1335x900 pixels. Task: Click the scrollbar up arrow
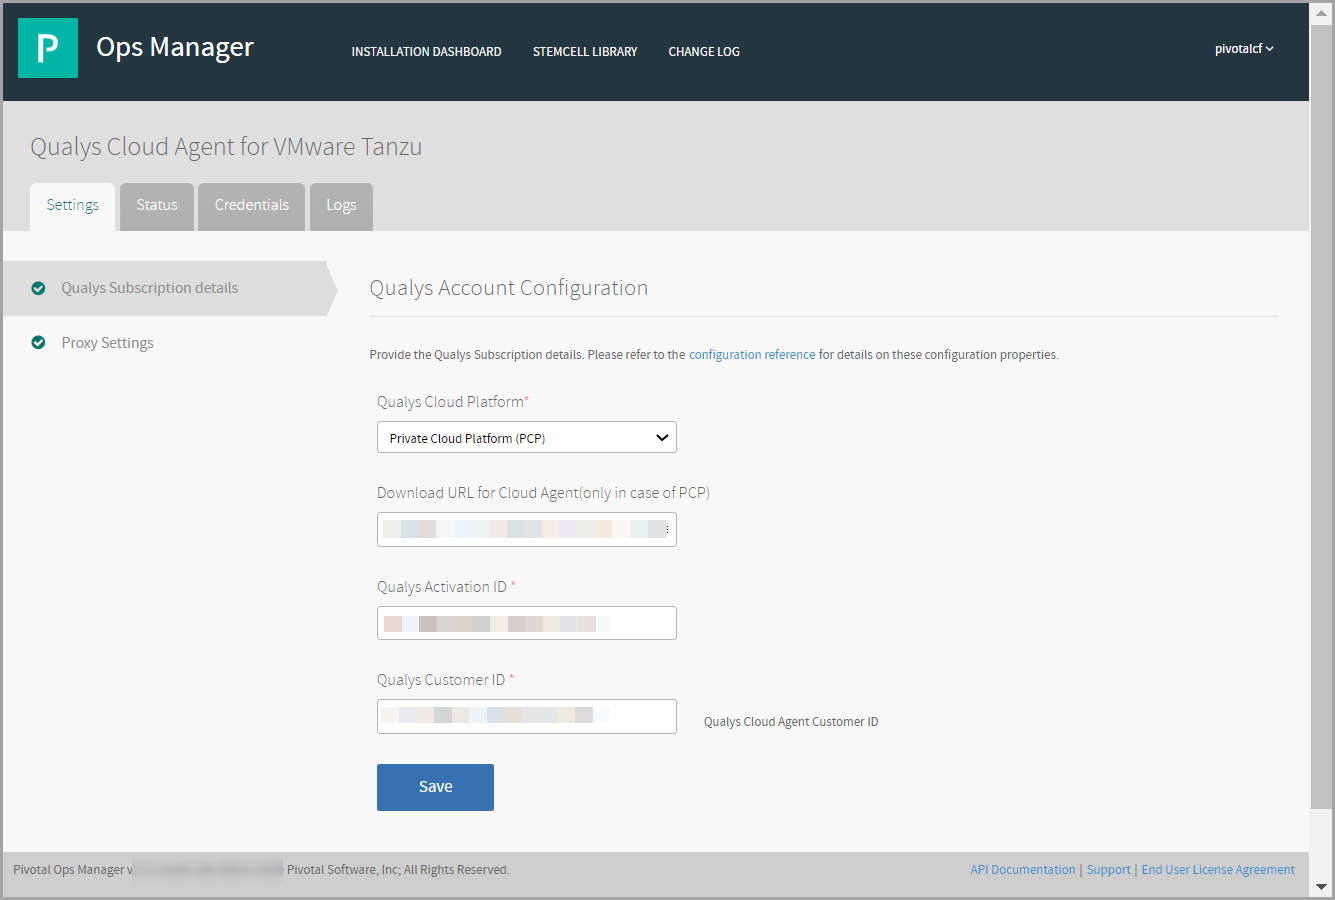tap(1321, 12)
